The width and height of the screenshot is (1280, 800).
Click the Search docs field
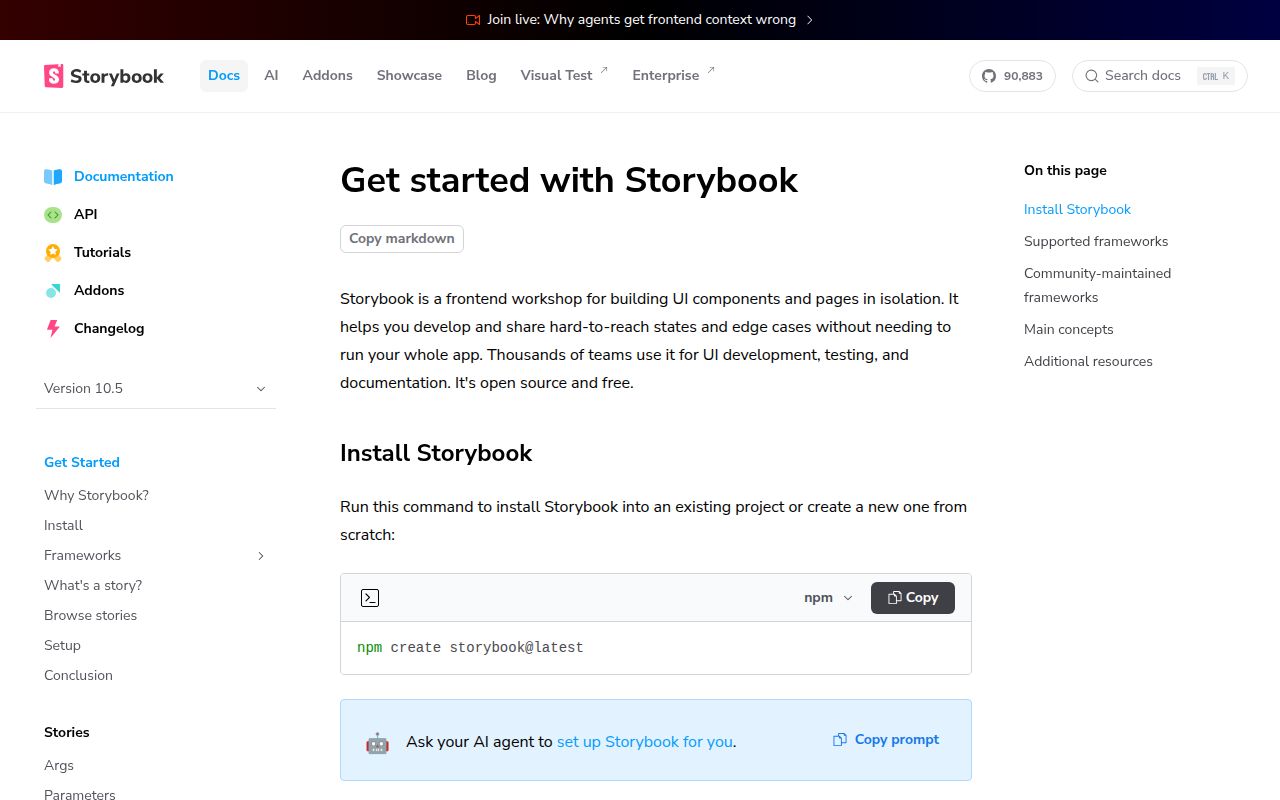pos(1160,76)
